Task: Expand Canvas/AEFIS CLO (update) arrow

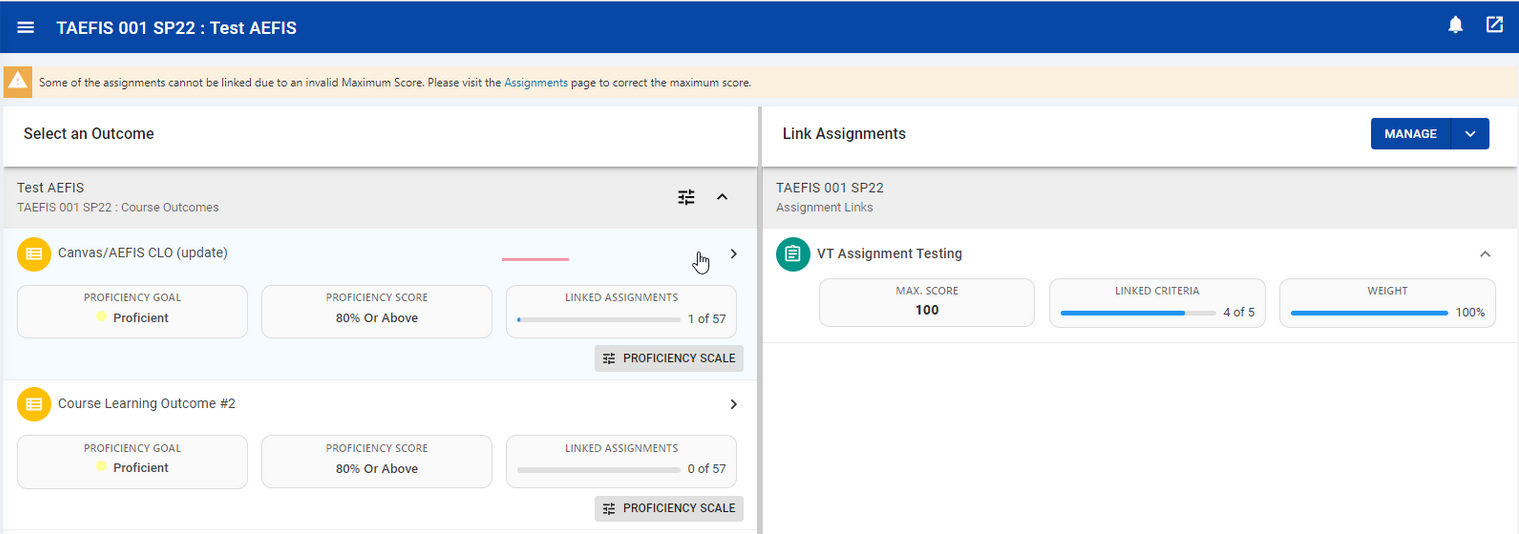Action: pos(733,254)
